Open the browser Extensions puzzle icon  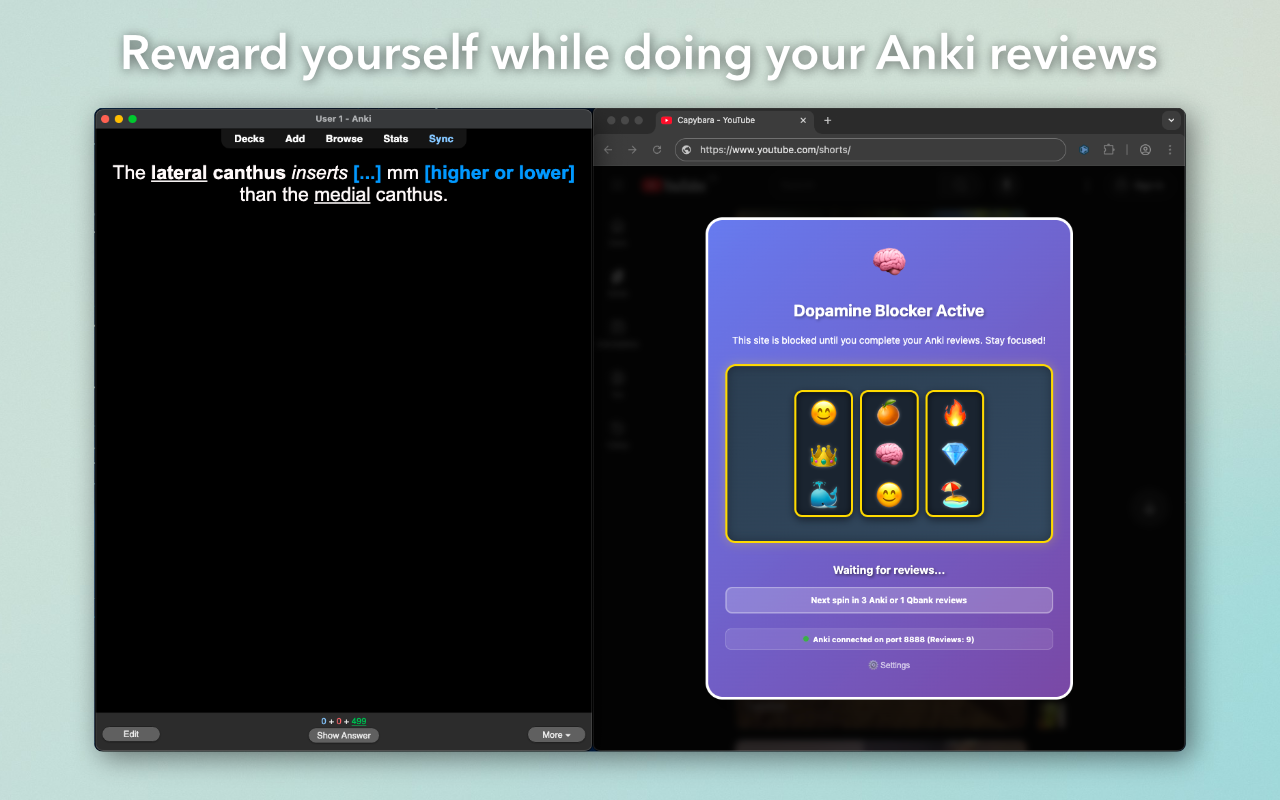[x=1109, y=150]
